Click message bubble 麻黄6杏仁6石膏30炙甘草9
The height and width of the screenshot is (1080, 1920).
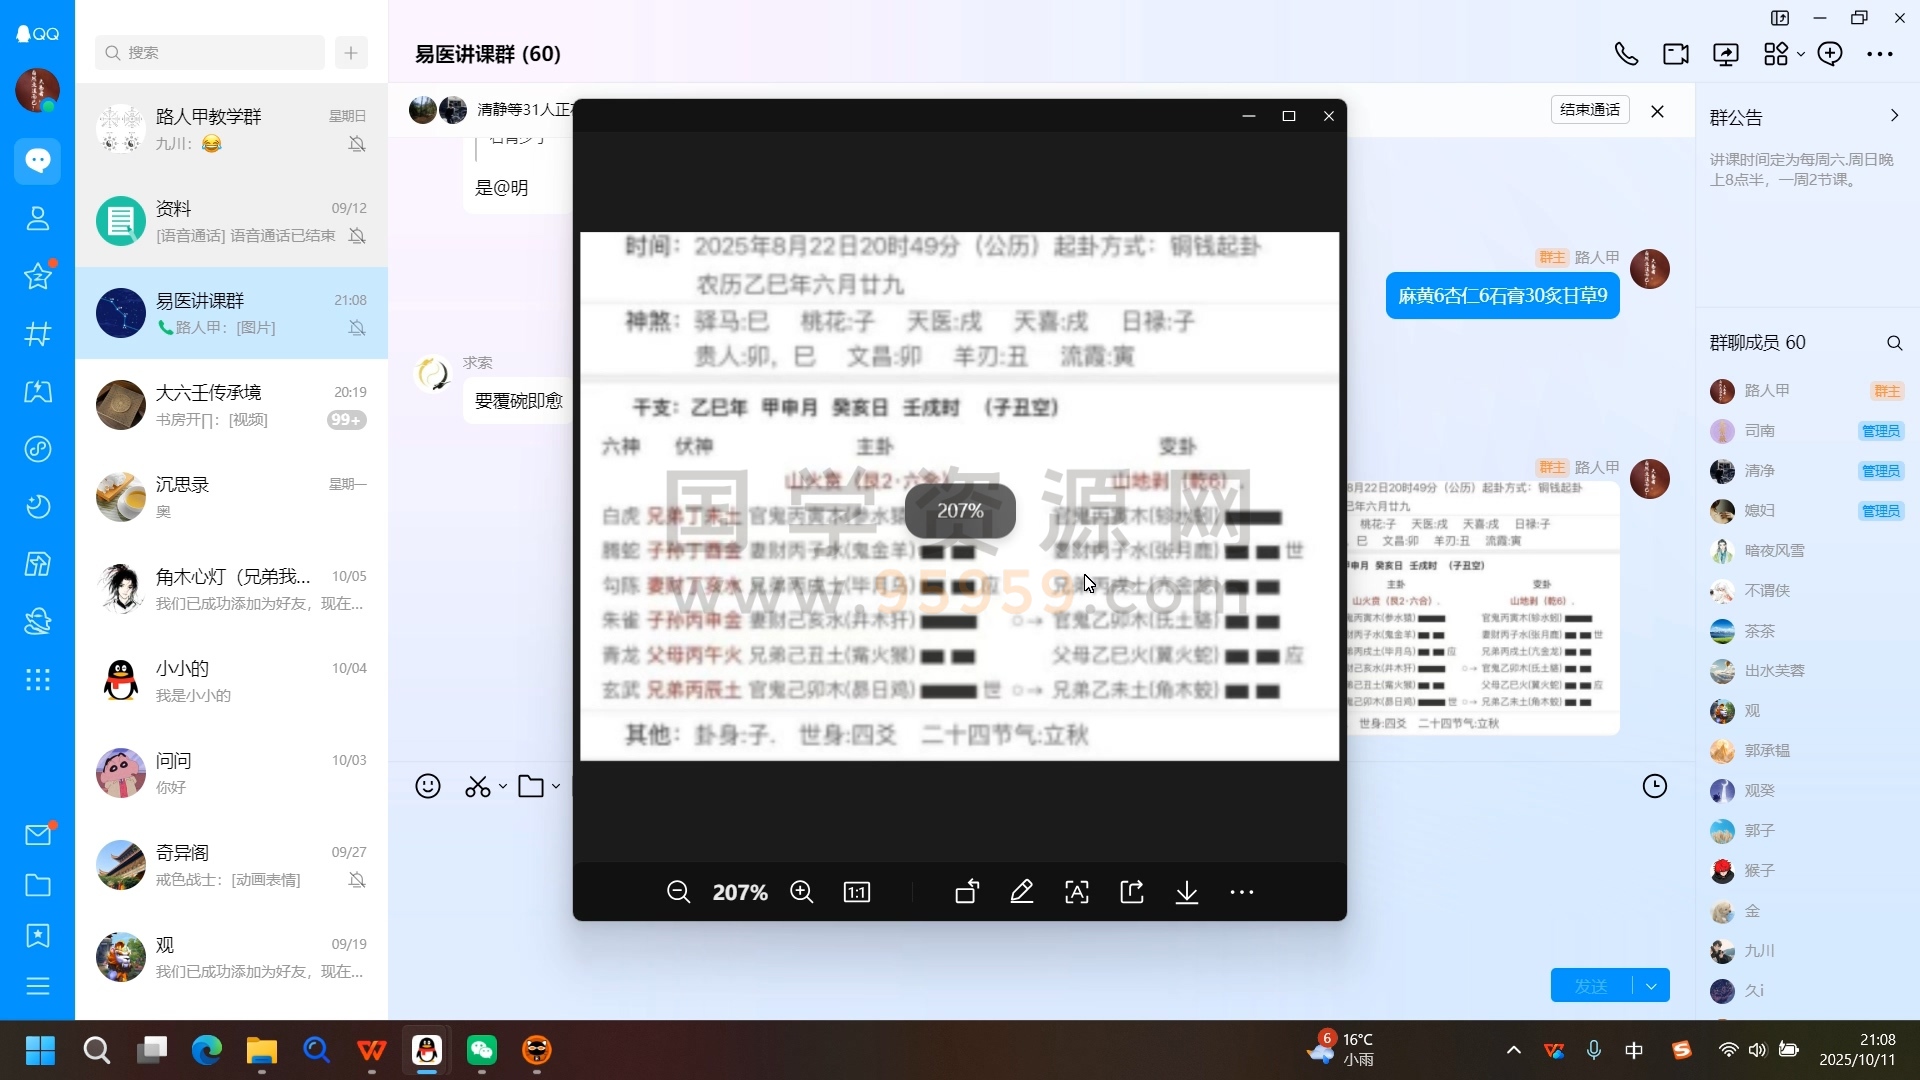click(x=1502, y=296)
